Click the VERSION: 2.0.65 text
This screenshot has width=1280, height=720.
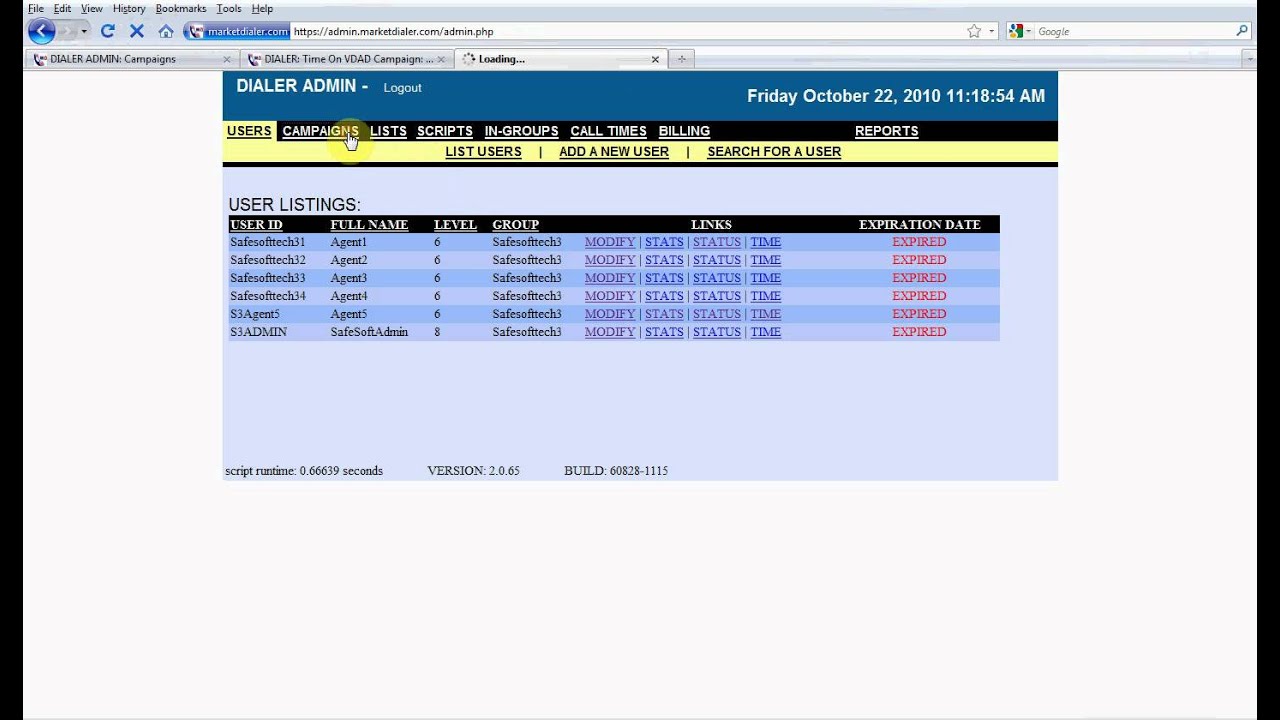tap(473, 471)
